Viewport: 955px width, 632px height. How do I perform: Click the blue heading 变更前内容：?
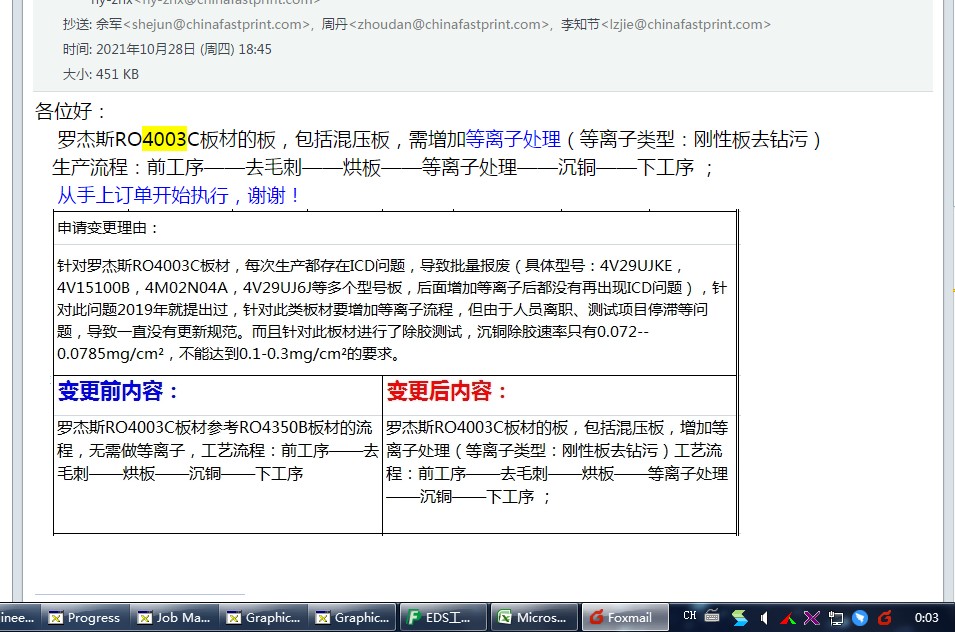click(x=118, y=391)
